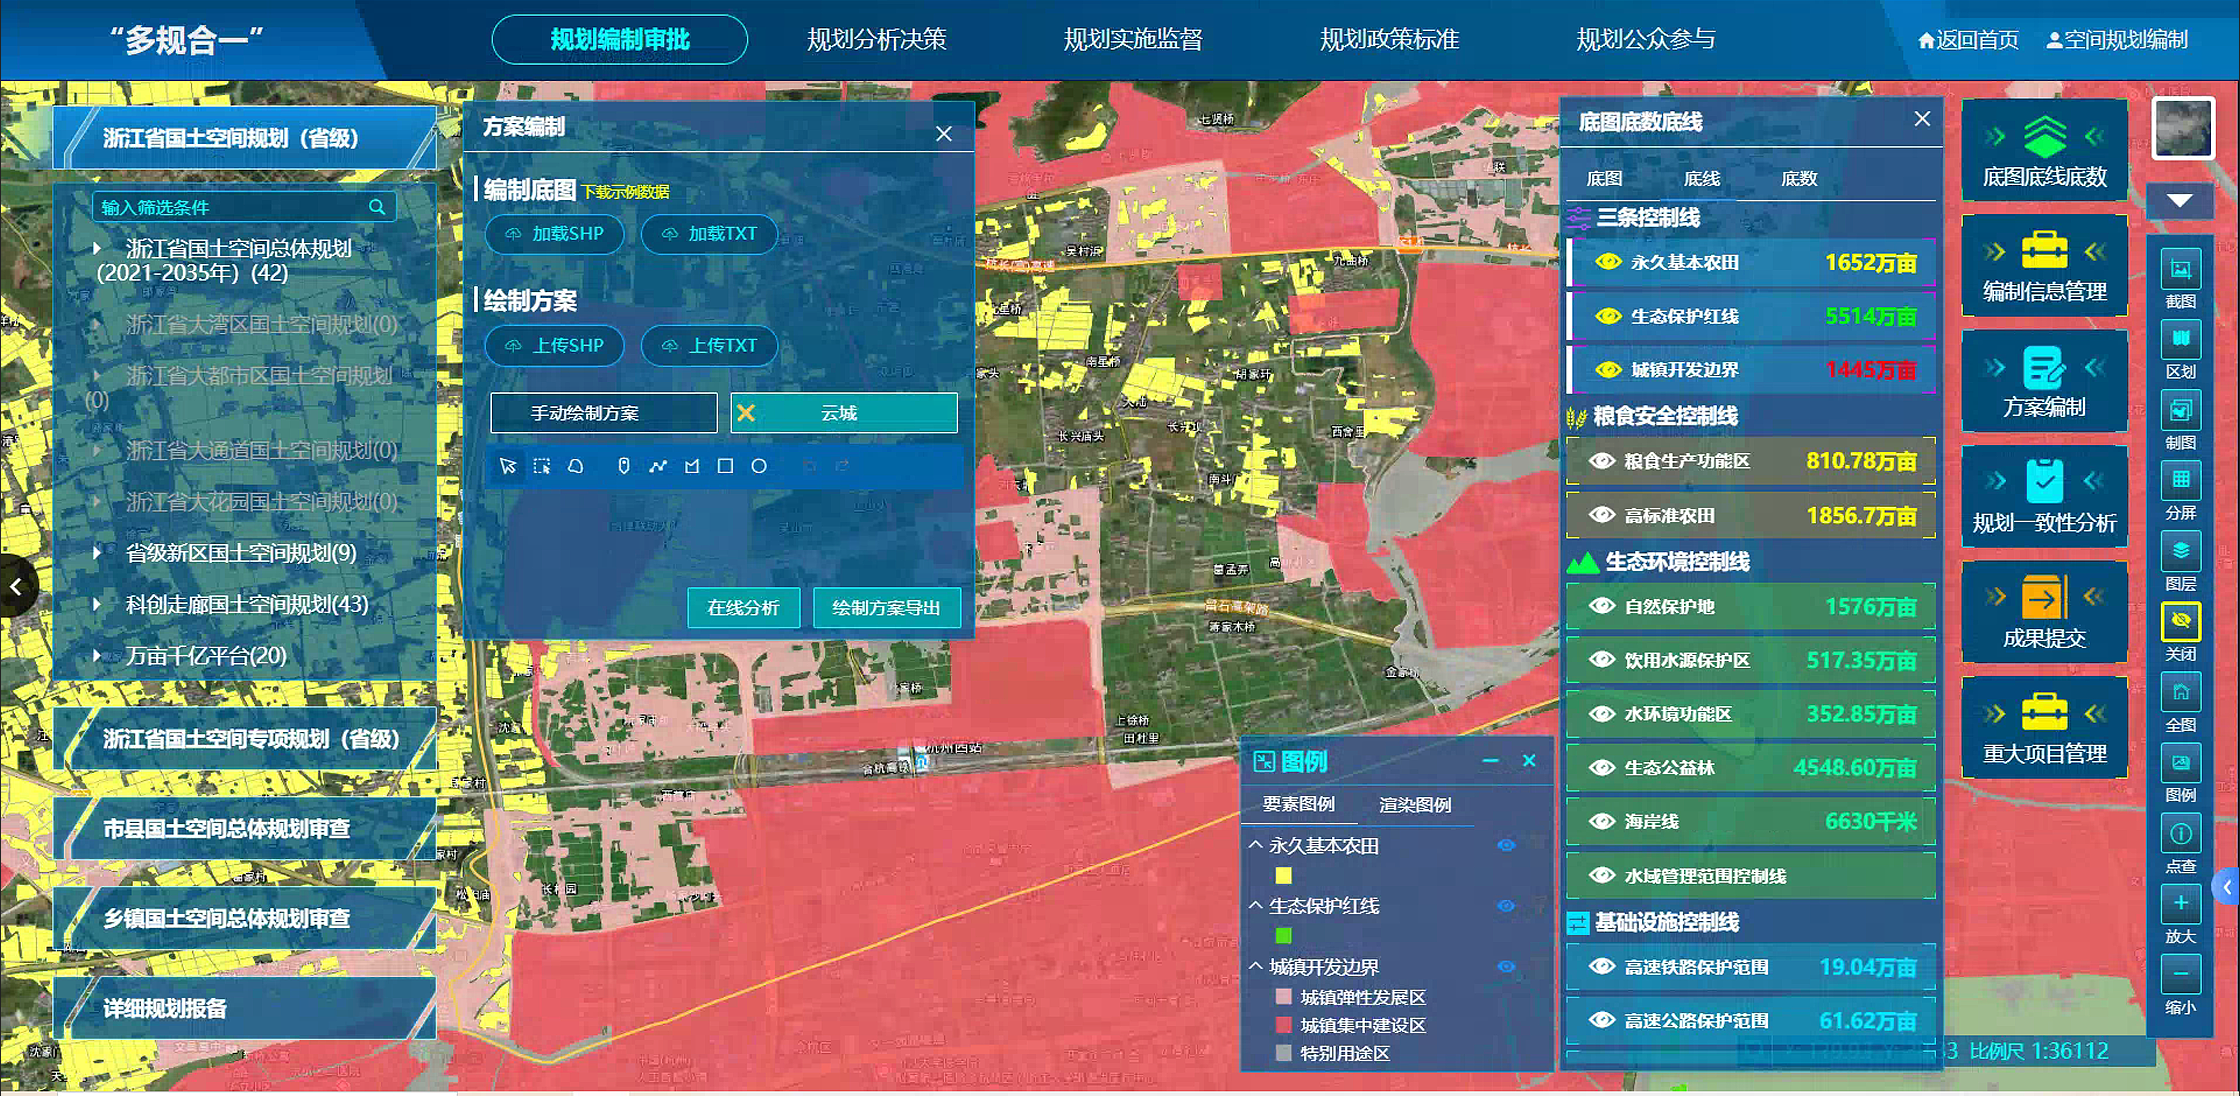Click the 点查 point query icon

click(x=2180, y=835)
